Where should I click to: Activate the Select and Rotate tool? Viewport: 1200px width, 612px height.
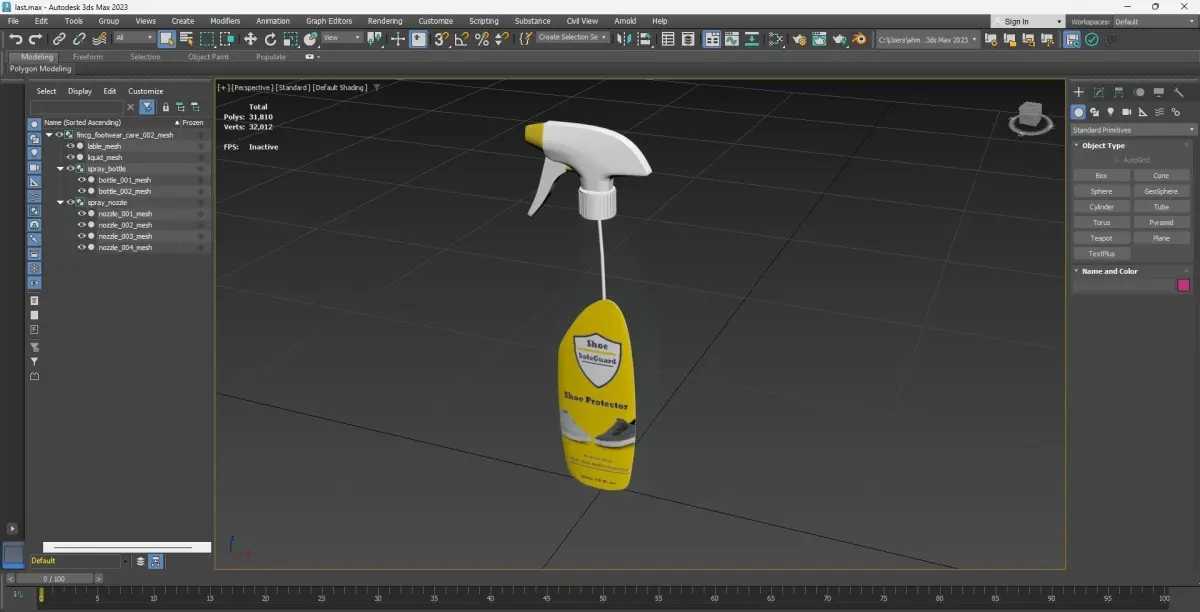click(270, 39)
